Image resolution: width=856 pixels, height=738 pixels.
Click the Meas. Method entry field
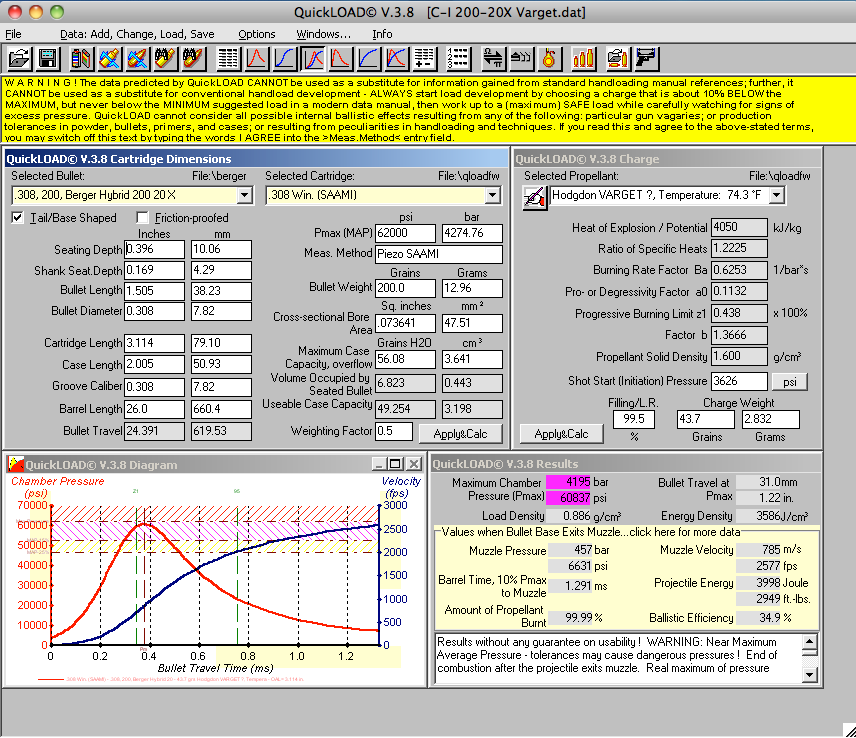[439, 254]
